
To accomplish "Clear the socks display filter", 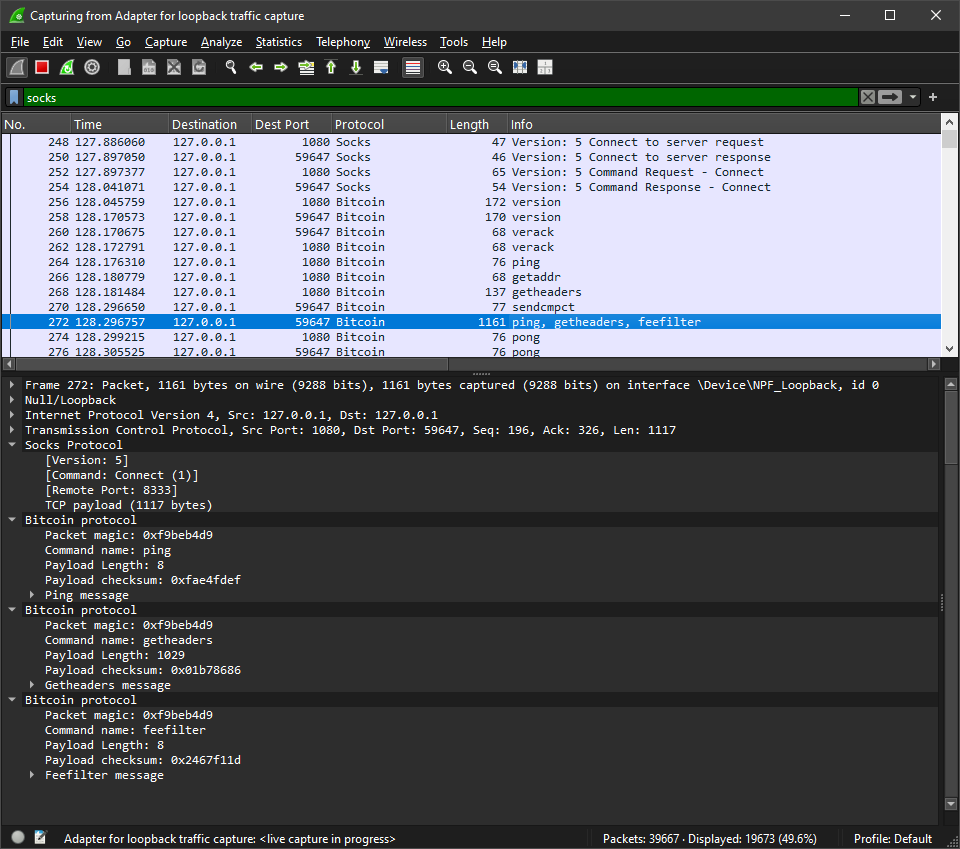I will (x=868, y=97).
